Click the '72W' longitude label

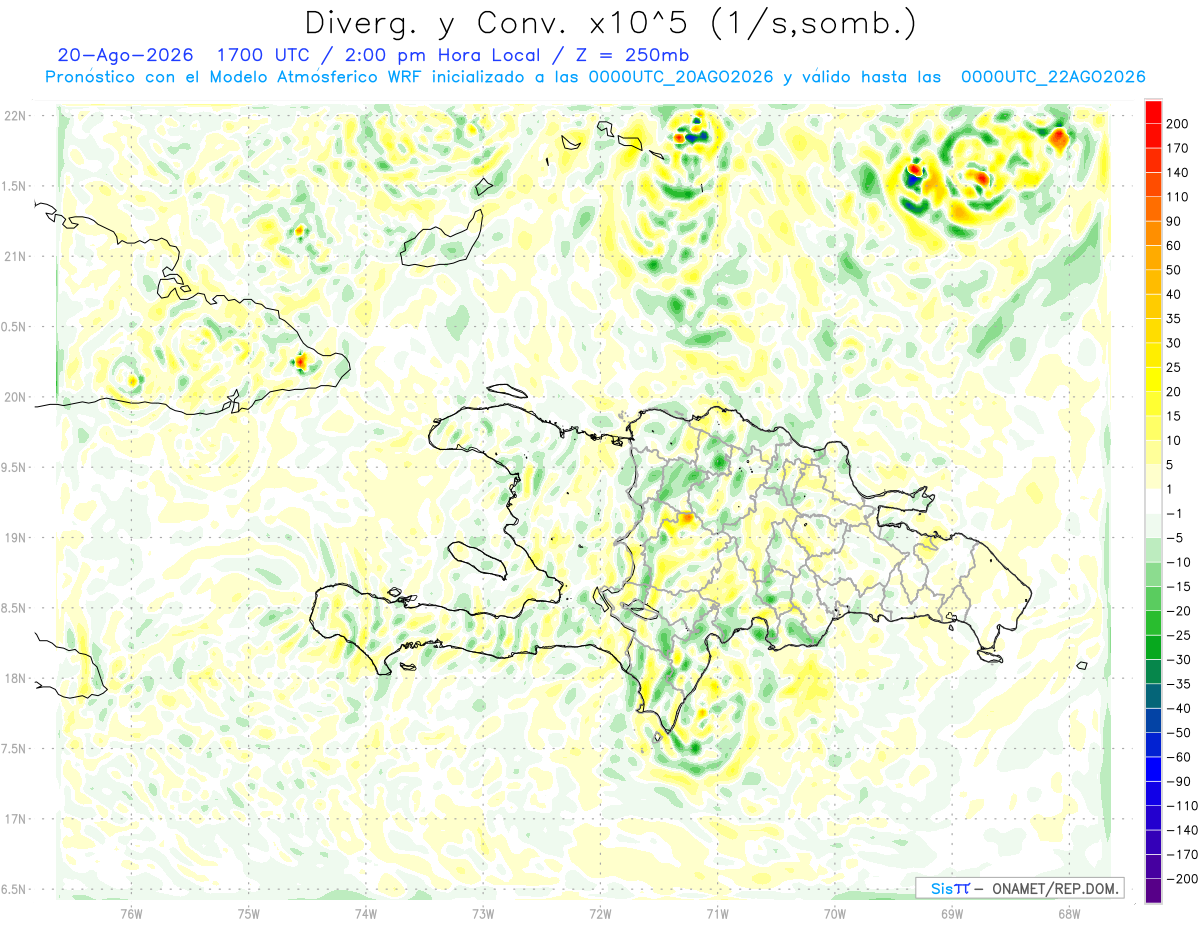[x=600, y=914]
